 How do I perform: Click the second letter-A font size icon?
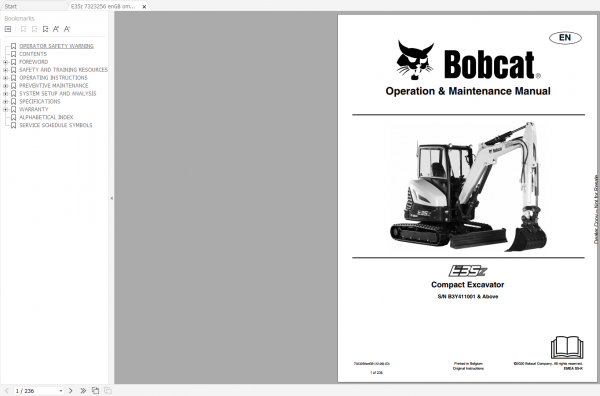tap(67, 29)
